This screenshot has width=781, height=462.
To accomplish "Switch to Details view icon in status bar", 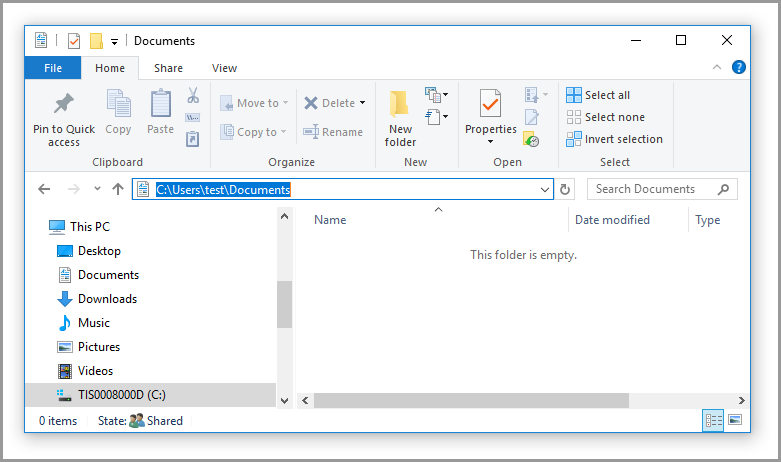I will (713, 421).
